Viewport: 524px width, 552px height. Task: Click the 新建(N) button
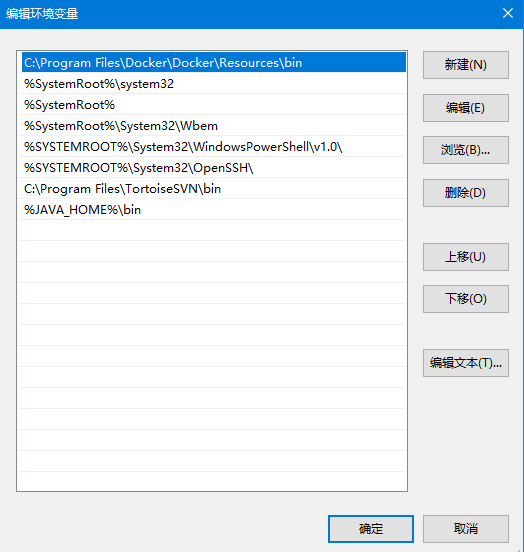(x=466, y=65)
